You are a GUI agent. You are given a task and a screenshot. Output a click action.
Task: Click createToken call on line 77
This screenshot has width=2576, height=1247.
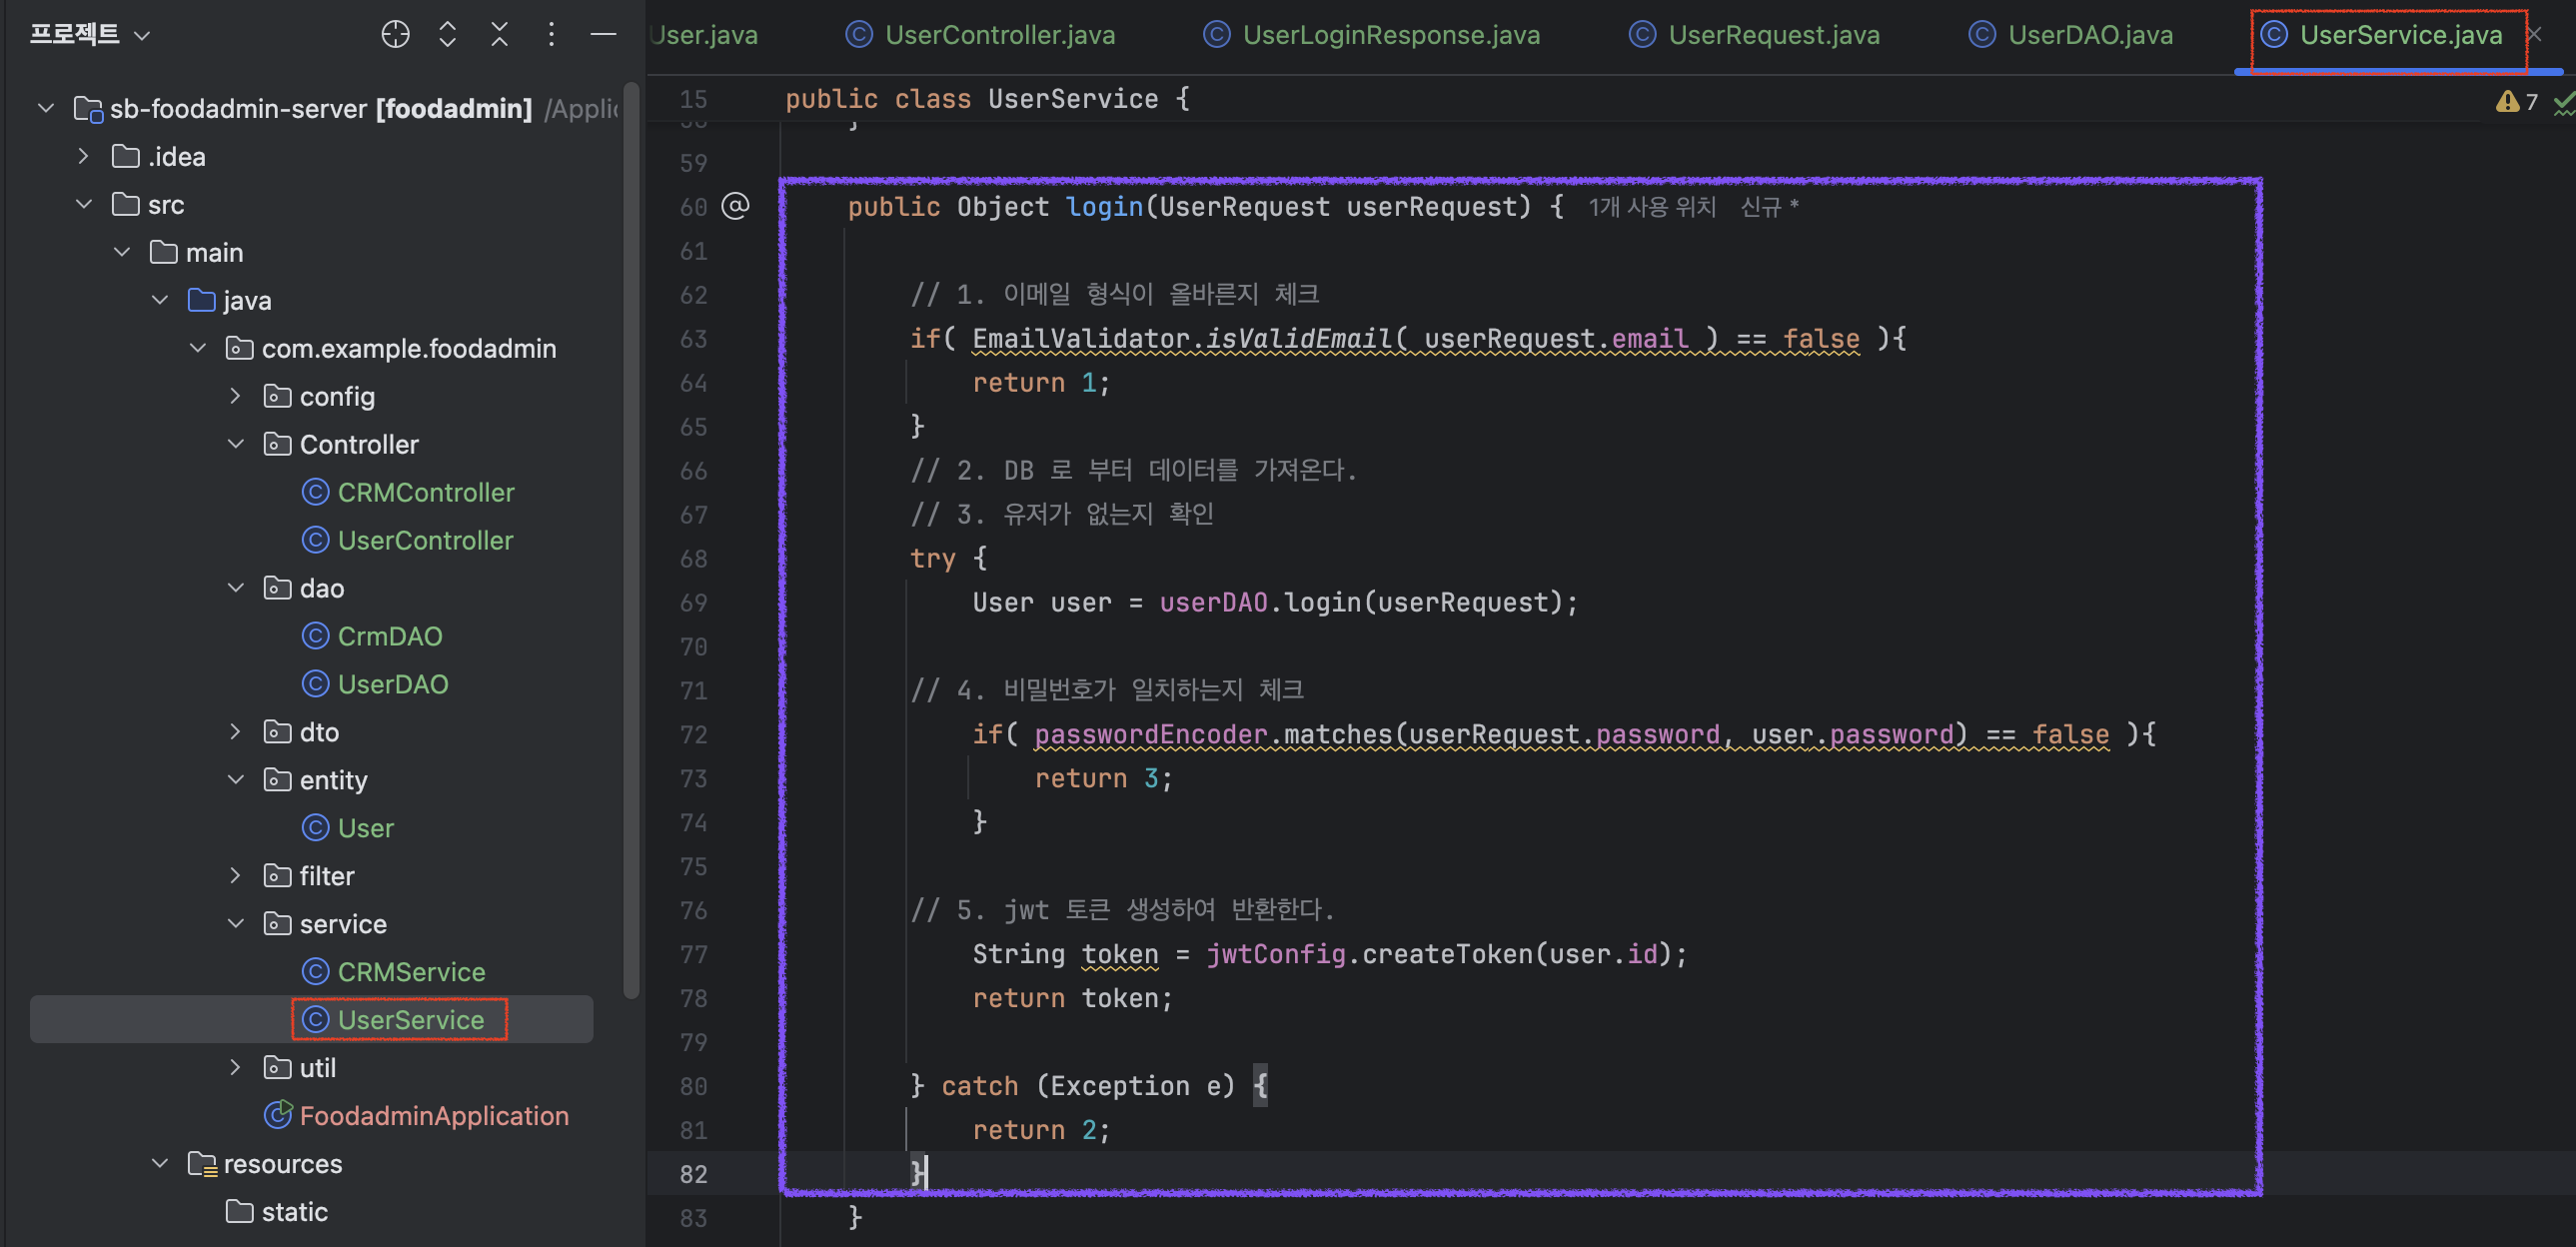(1447, 954)
